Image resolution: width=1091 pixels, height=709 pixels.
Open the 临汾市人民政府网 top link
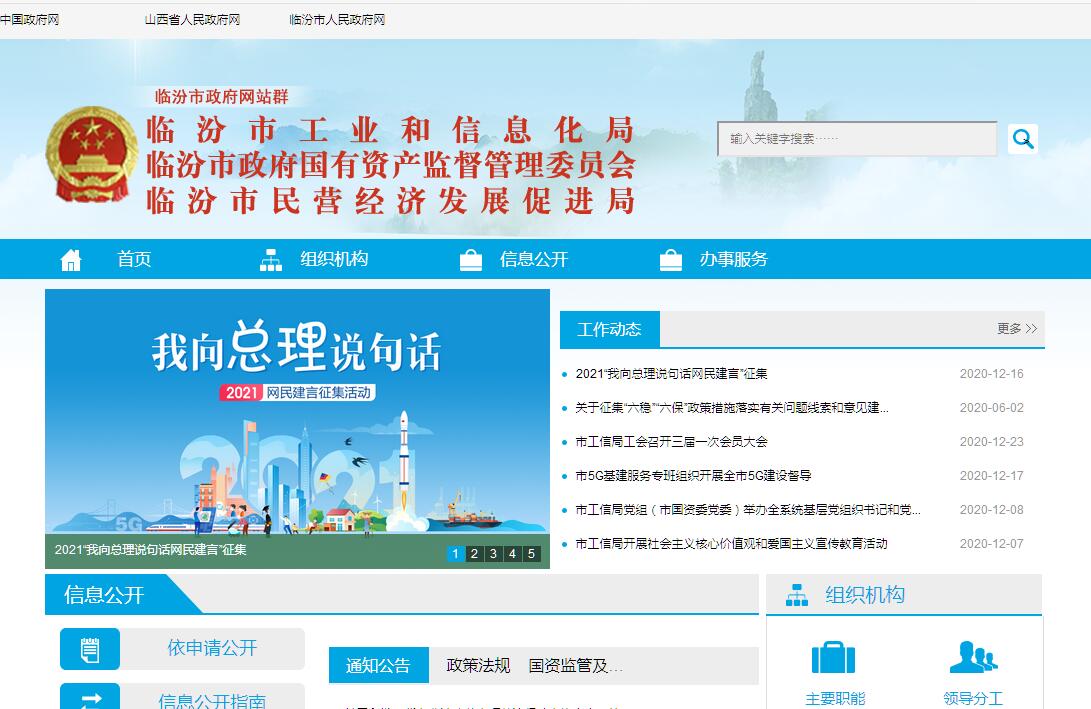(337, 20)
